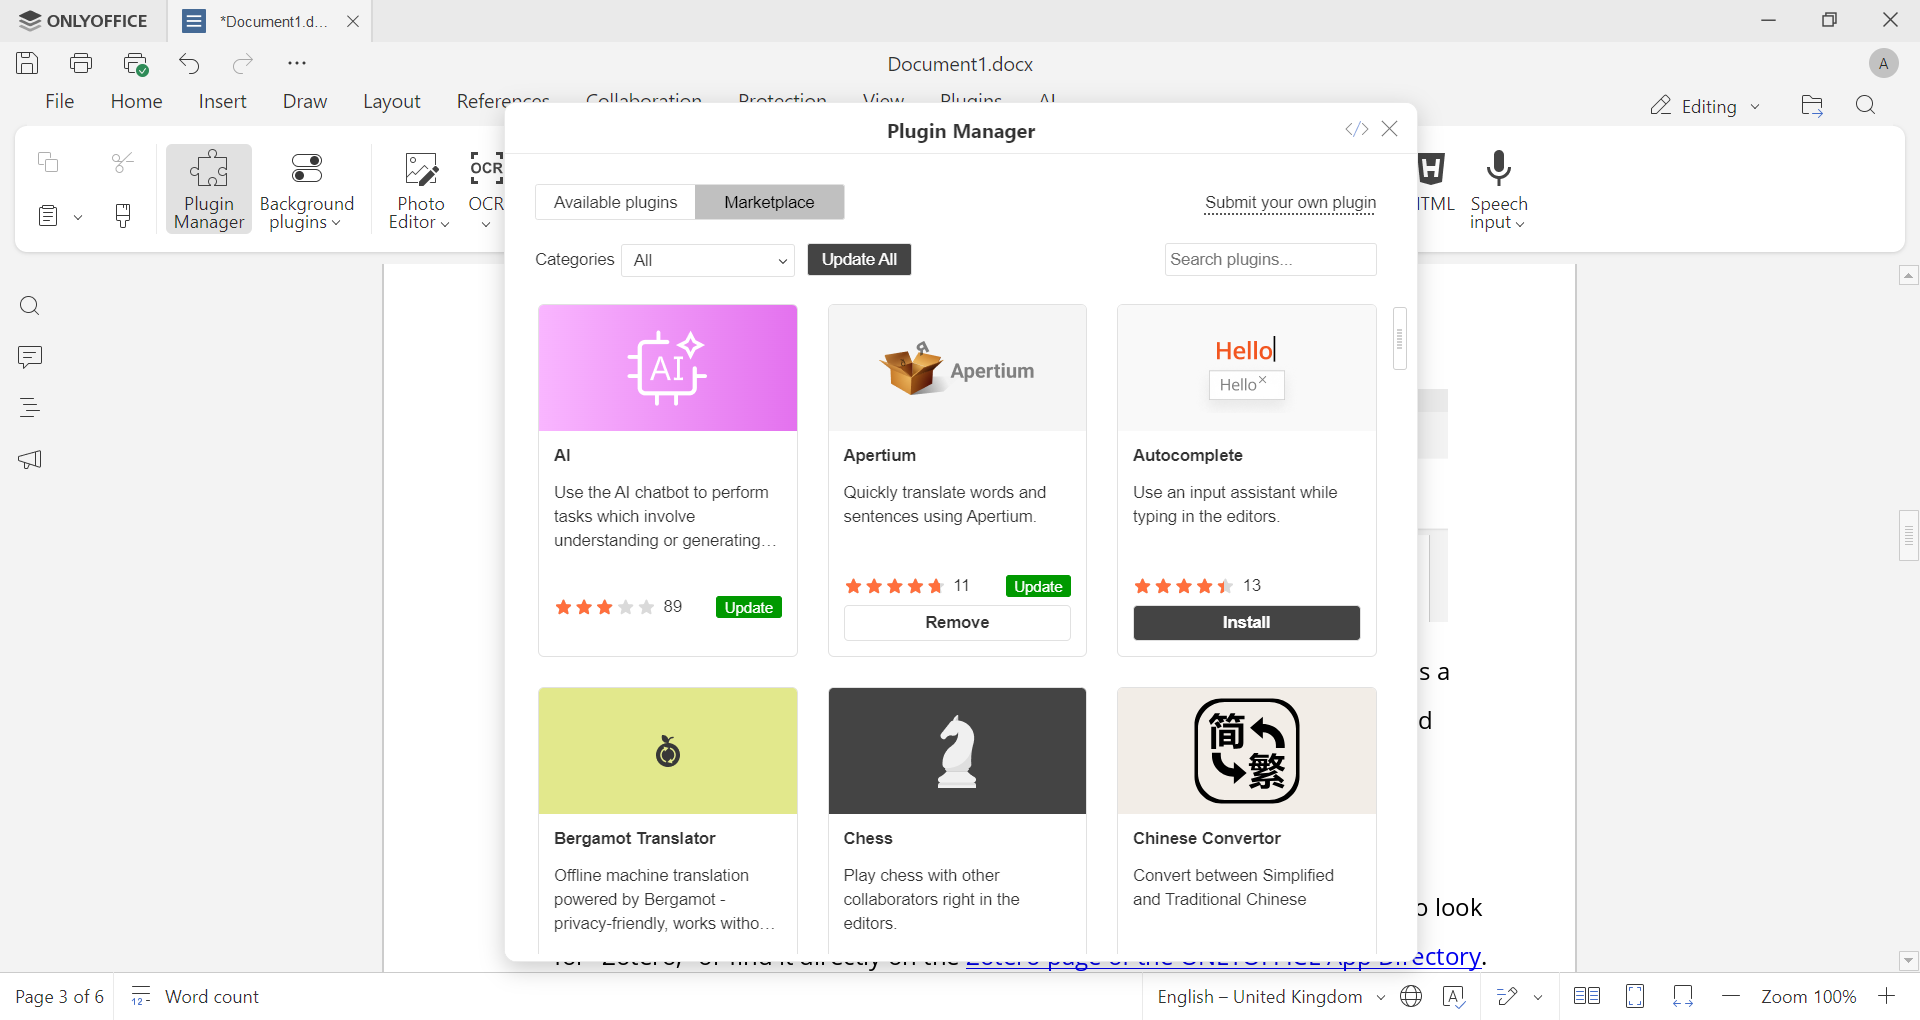This screenshot has height=1020, width=1920.
Task: Remove the Apertium plugin
Action: pyautogui.click(x=957, y=622)
